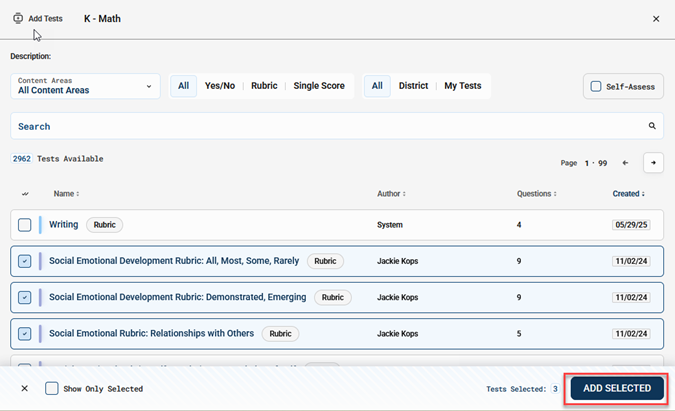Uncheck Social Emotional Rubric: Relationships with Others
675x411 pixels.
(x=25, y=334)
